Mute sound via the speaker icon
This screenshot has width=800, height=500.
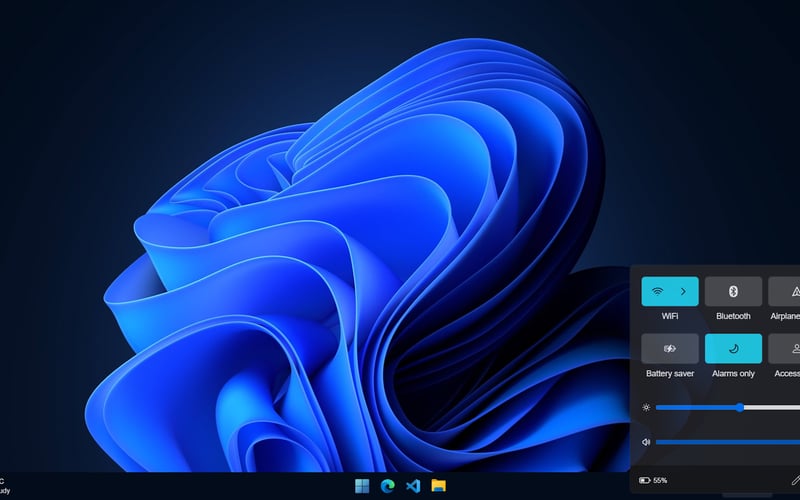pos(646,442)
